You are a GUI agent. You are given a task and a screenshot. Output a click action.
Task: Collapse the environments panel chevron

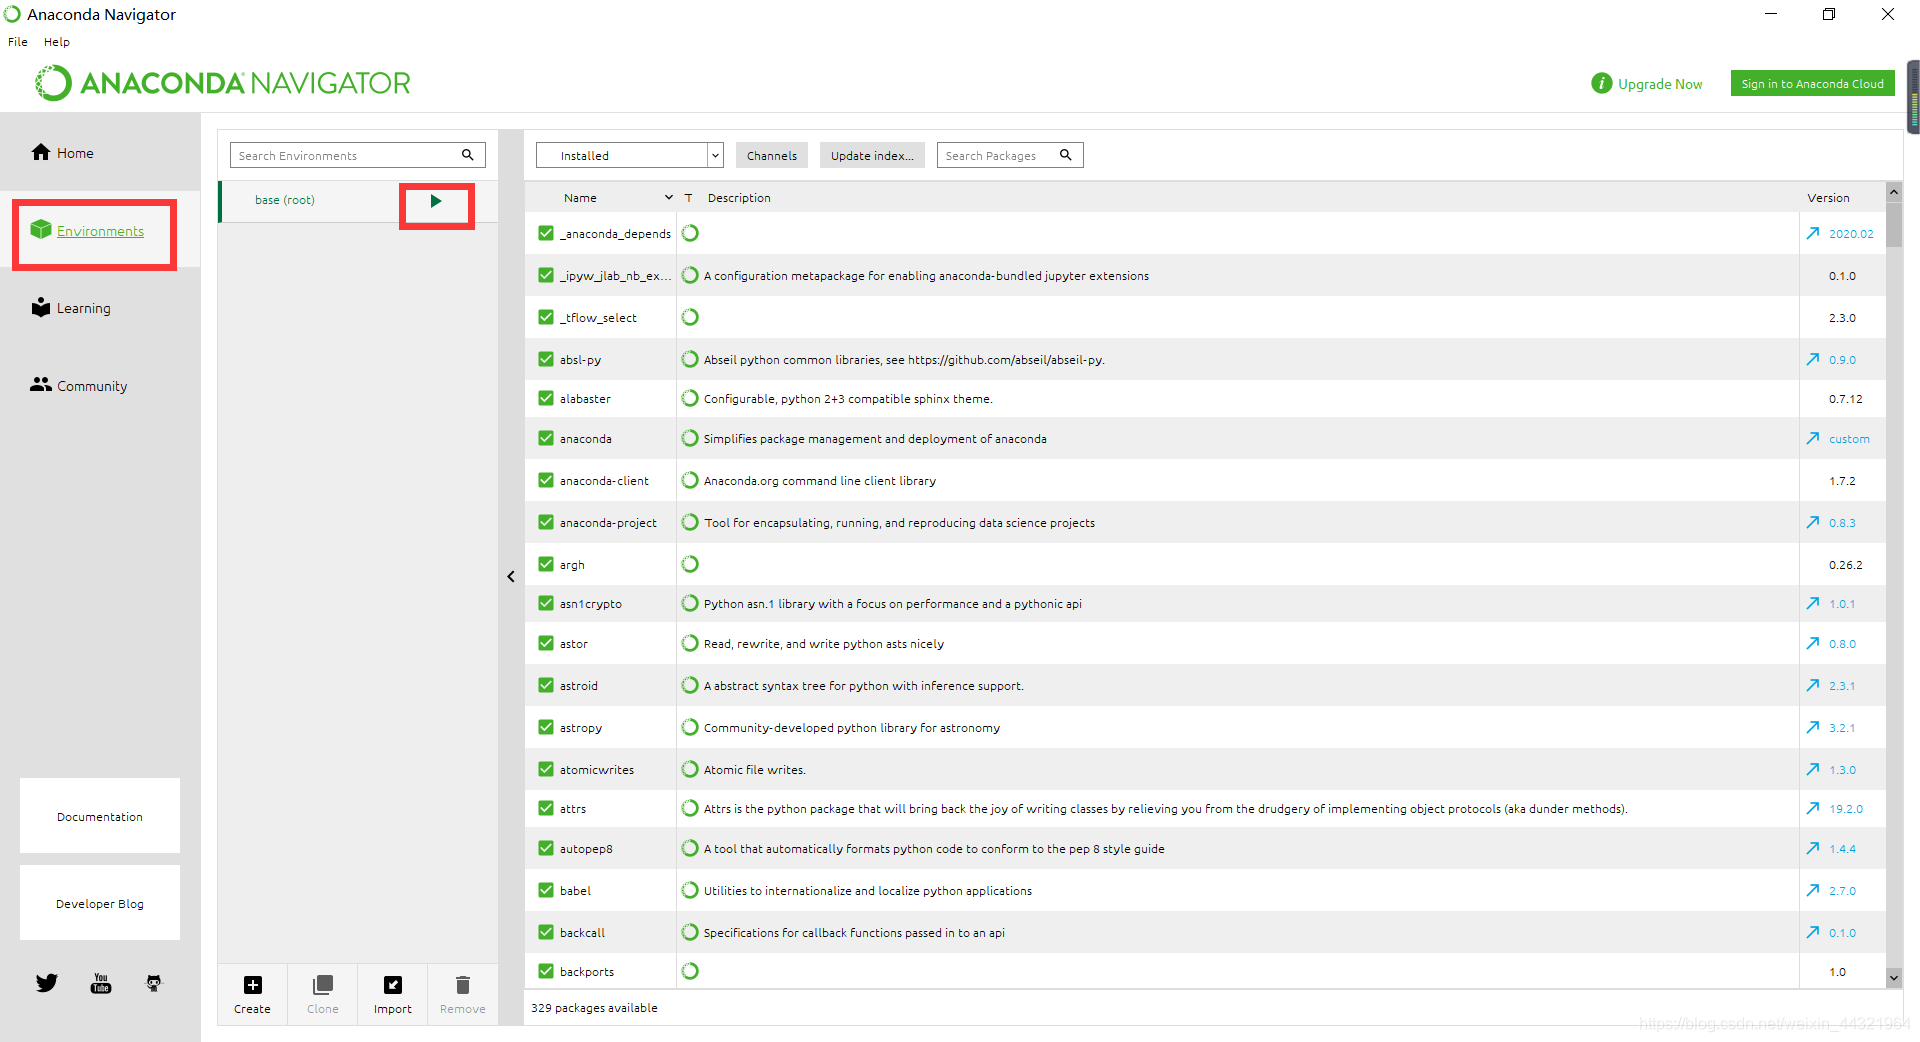click(x=511, y=576)
